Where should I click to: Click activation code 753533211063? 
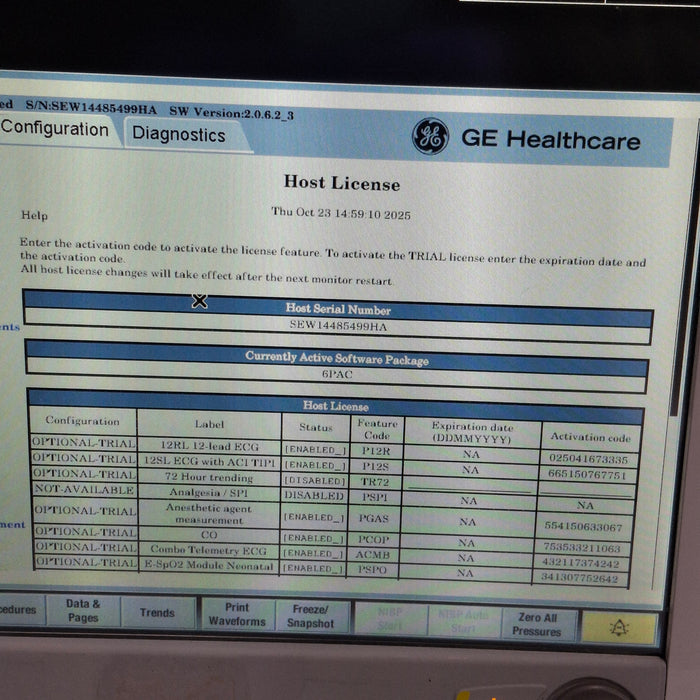[582, 548]
